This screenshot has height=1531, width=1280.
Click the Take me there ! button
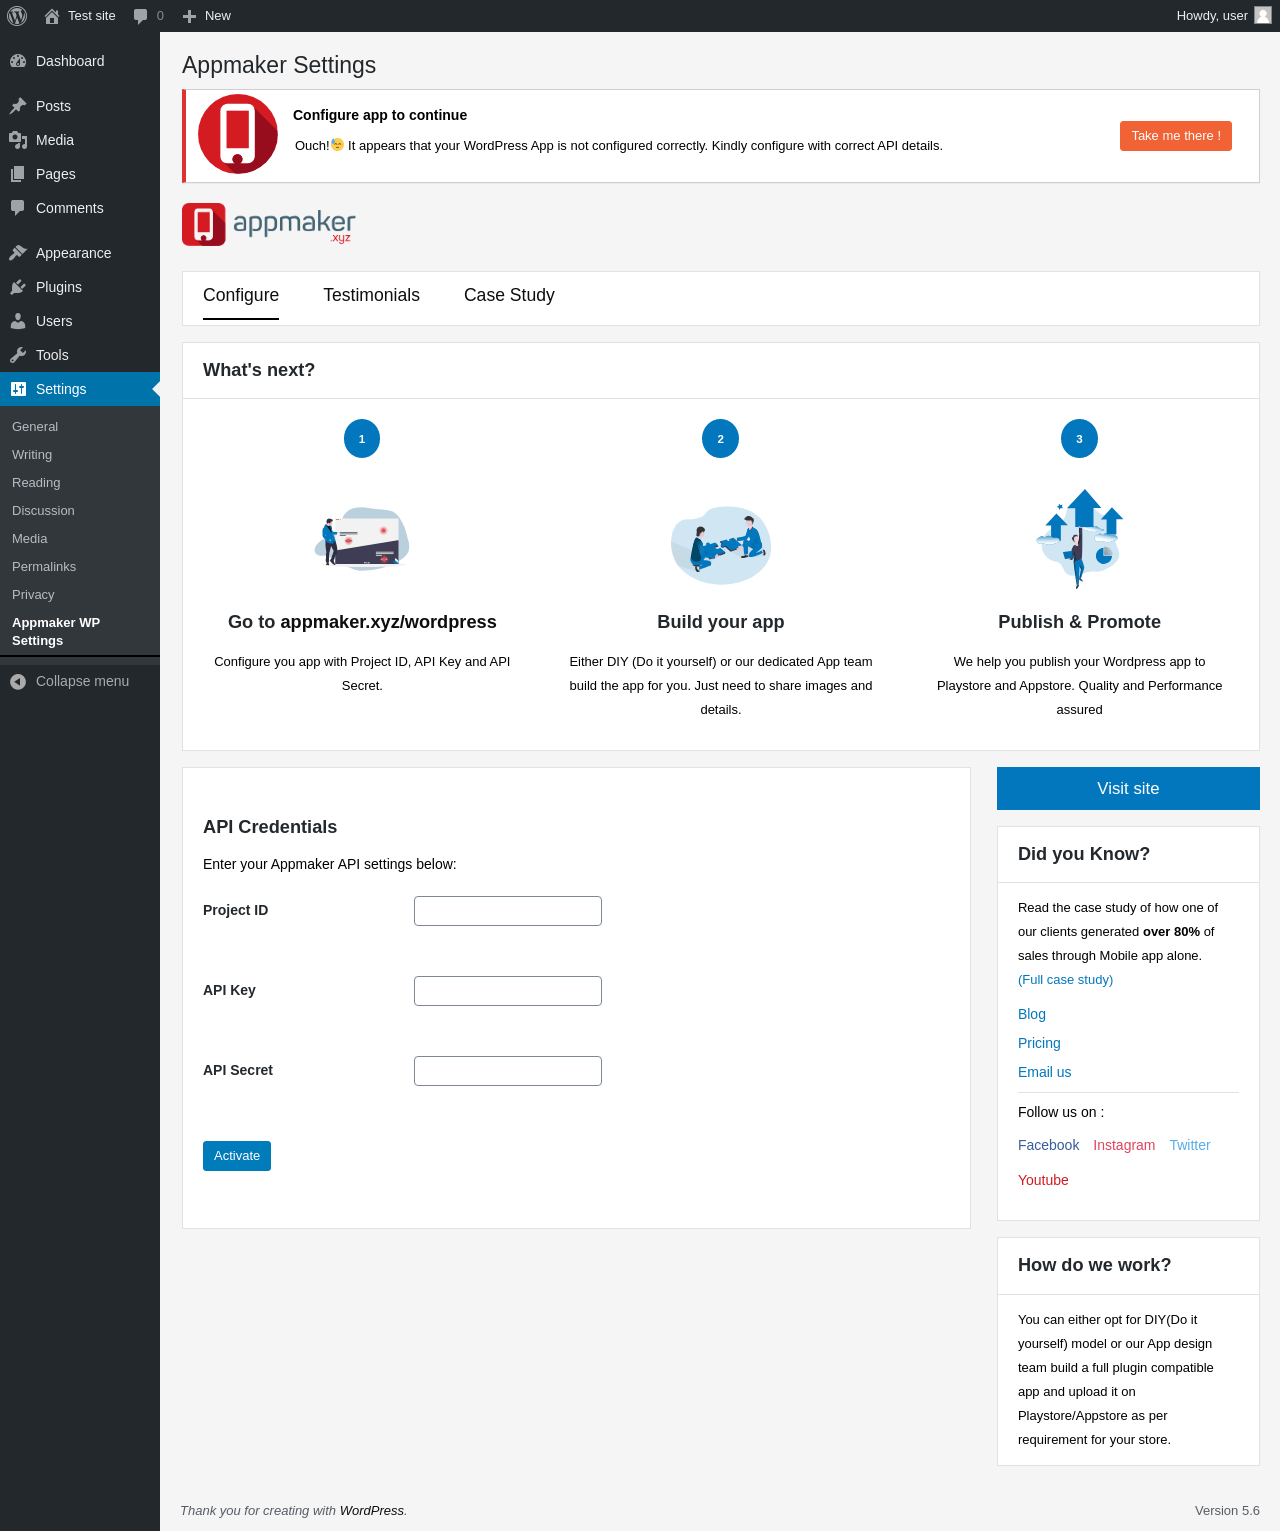(x=1176, y=136)
